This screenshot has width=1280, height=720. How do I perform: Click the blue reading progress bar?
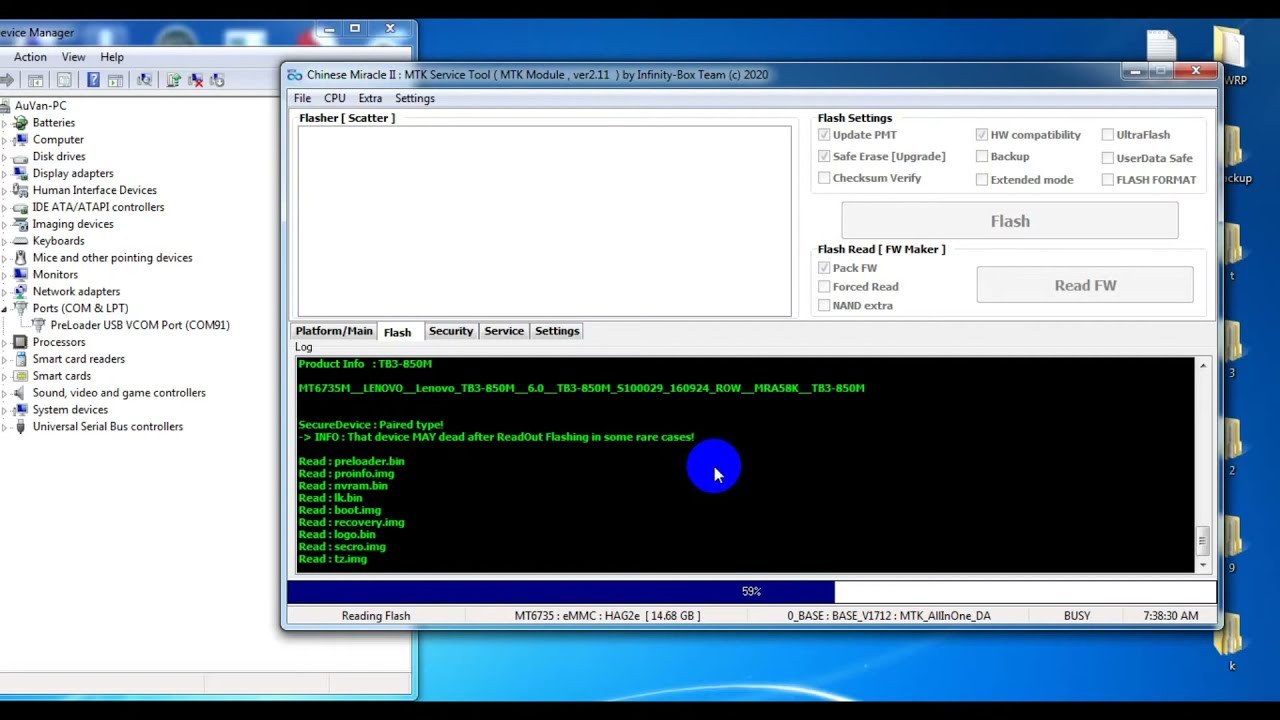point(561,592)
